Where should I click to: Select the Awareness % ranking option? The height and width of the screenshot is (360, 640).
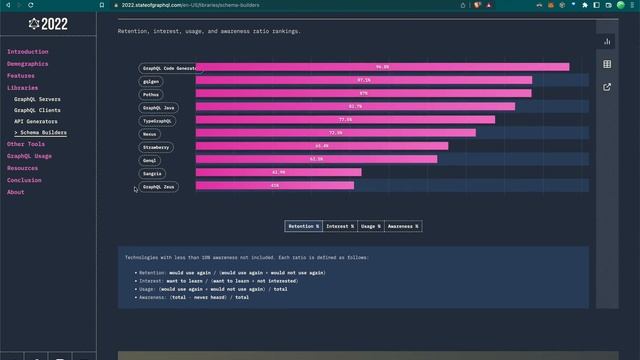[x=403, y=226]
